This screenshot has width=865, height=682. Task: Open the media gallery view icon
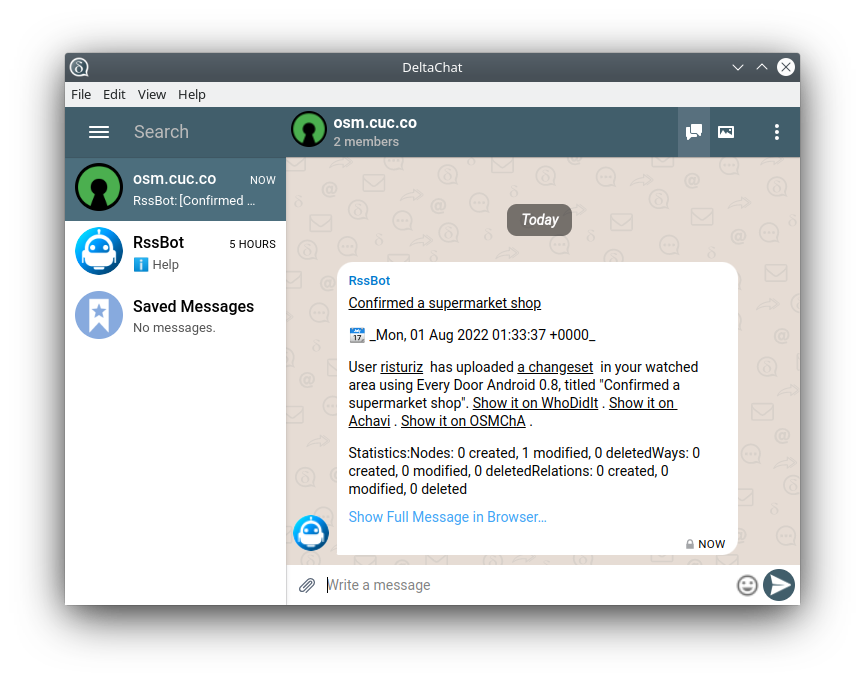(x=726, y=132)
